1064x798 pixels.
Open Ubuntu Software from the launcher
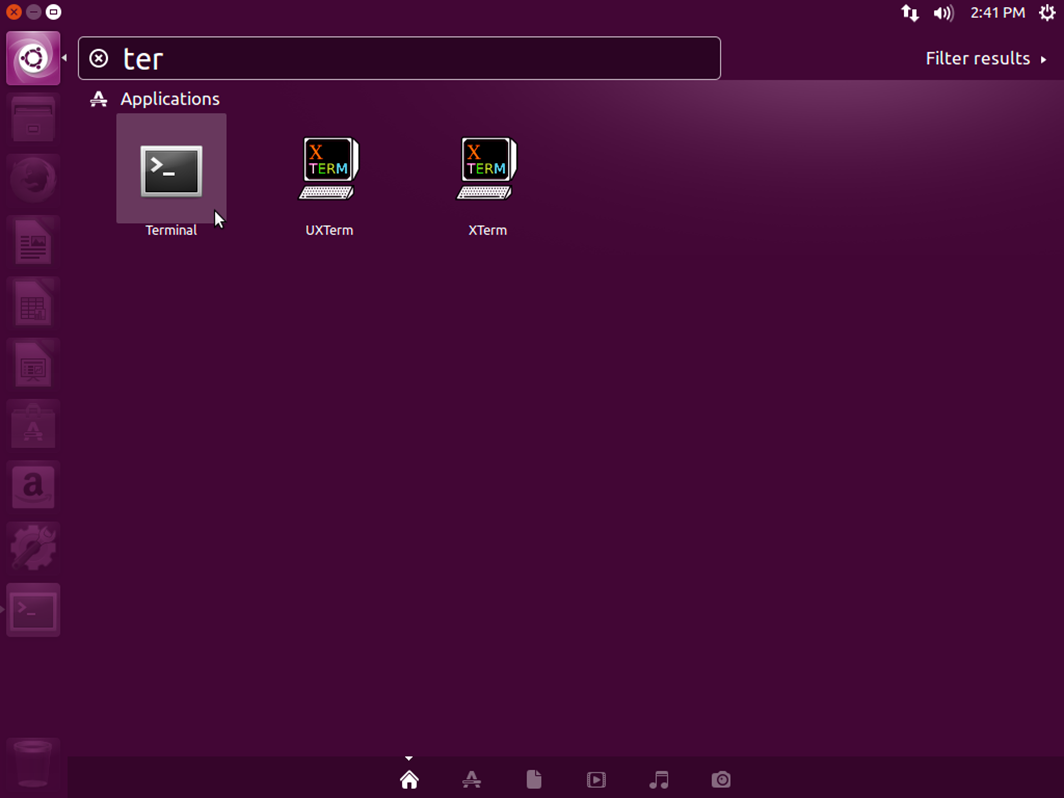(x=33, y=425)
